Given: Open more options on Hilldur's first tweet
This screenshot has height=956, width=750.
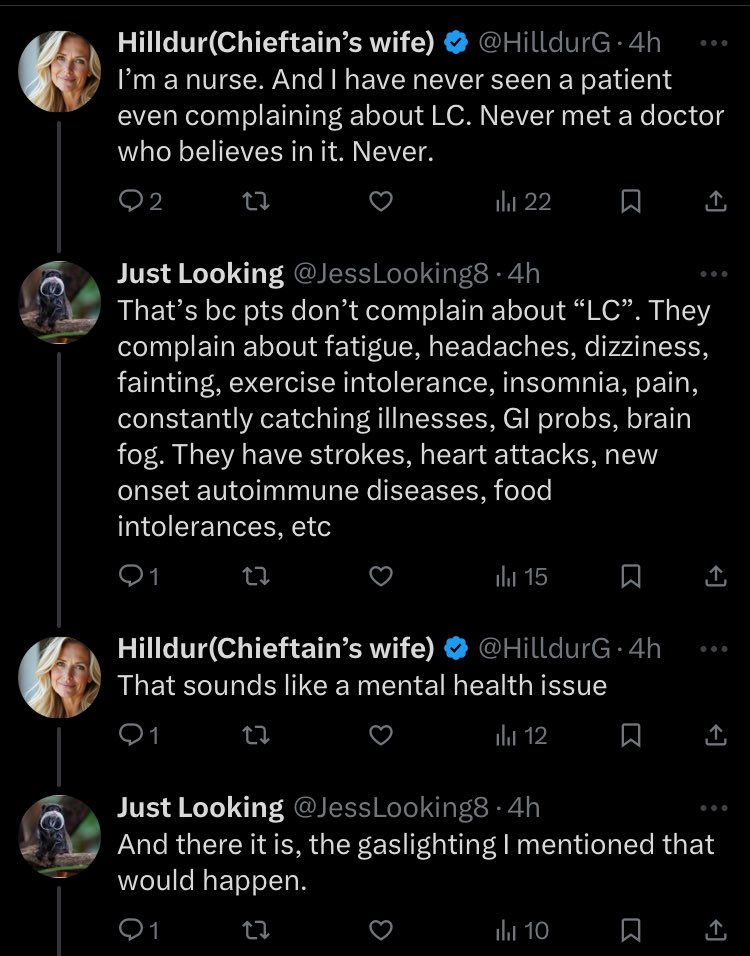Looking at the screenshot, I should 714,43.
